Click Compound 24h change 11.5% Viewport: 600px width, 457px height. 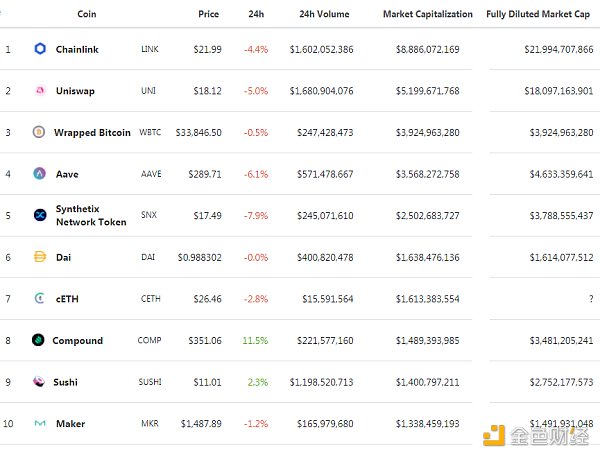[x=255, y=340]
